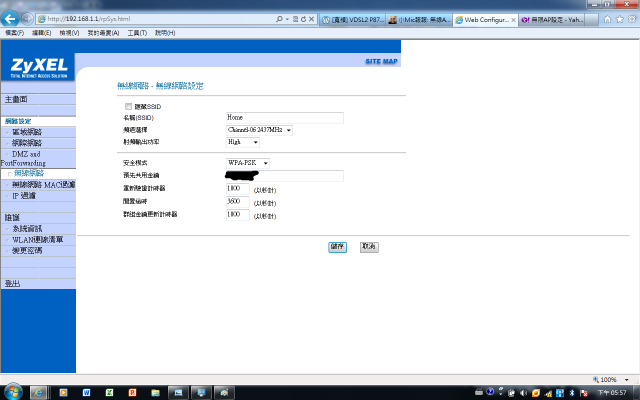Open Word from the taskbar
Viewport: 640px width, 400px height.
(x=86, y=392)
